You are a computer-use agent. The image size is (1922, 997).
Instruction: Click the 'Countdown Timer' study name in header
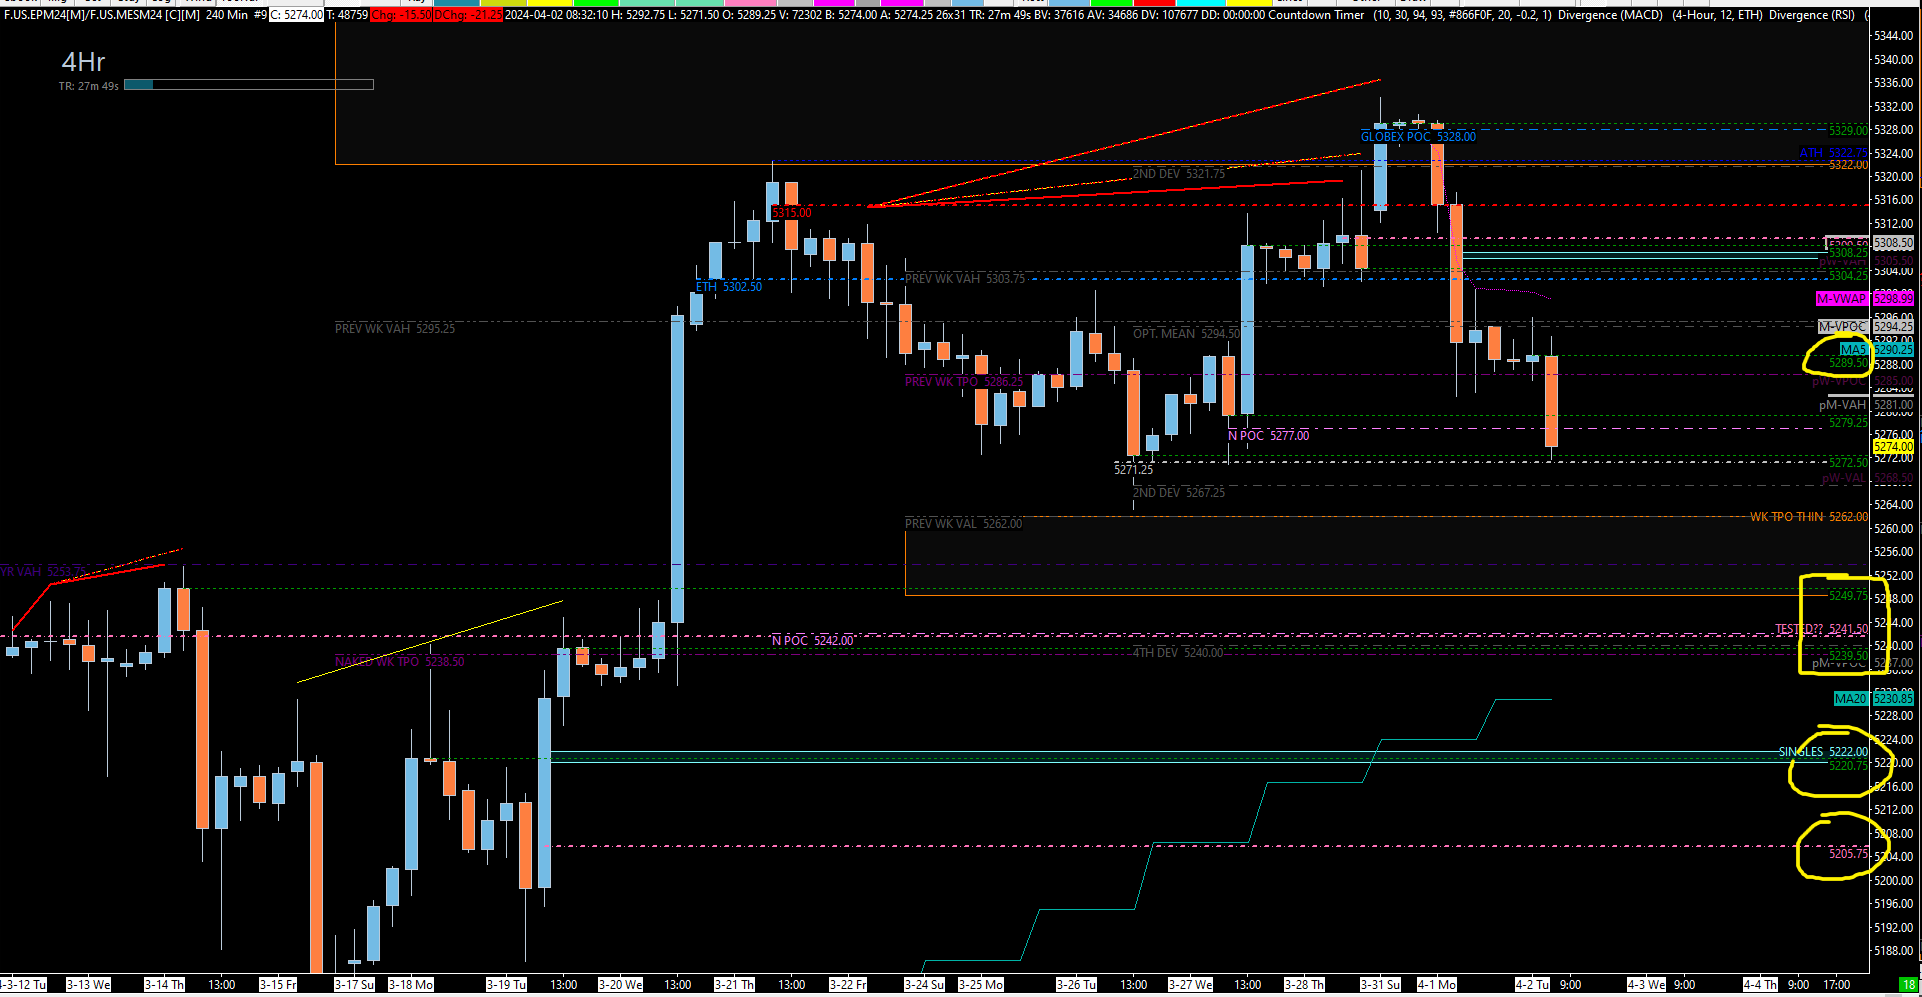[1316, 15]
